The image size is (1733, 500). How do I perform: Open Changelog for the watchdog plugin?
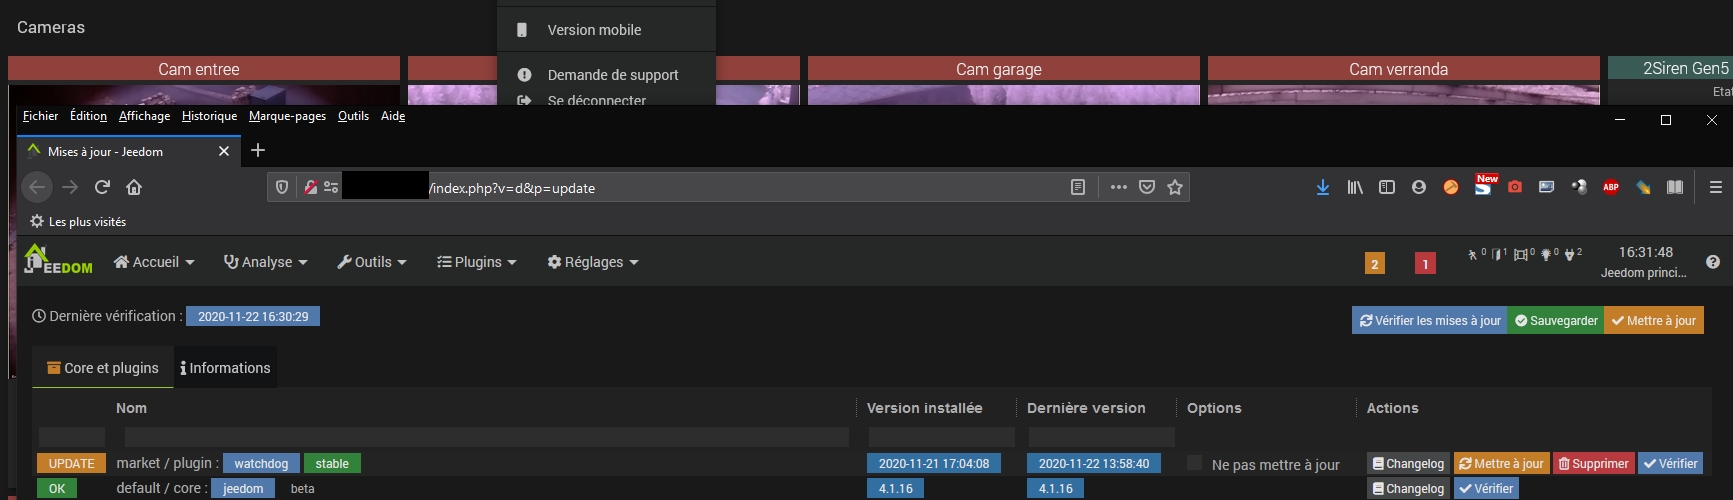1408,463
